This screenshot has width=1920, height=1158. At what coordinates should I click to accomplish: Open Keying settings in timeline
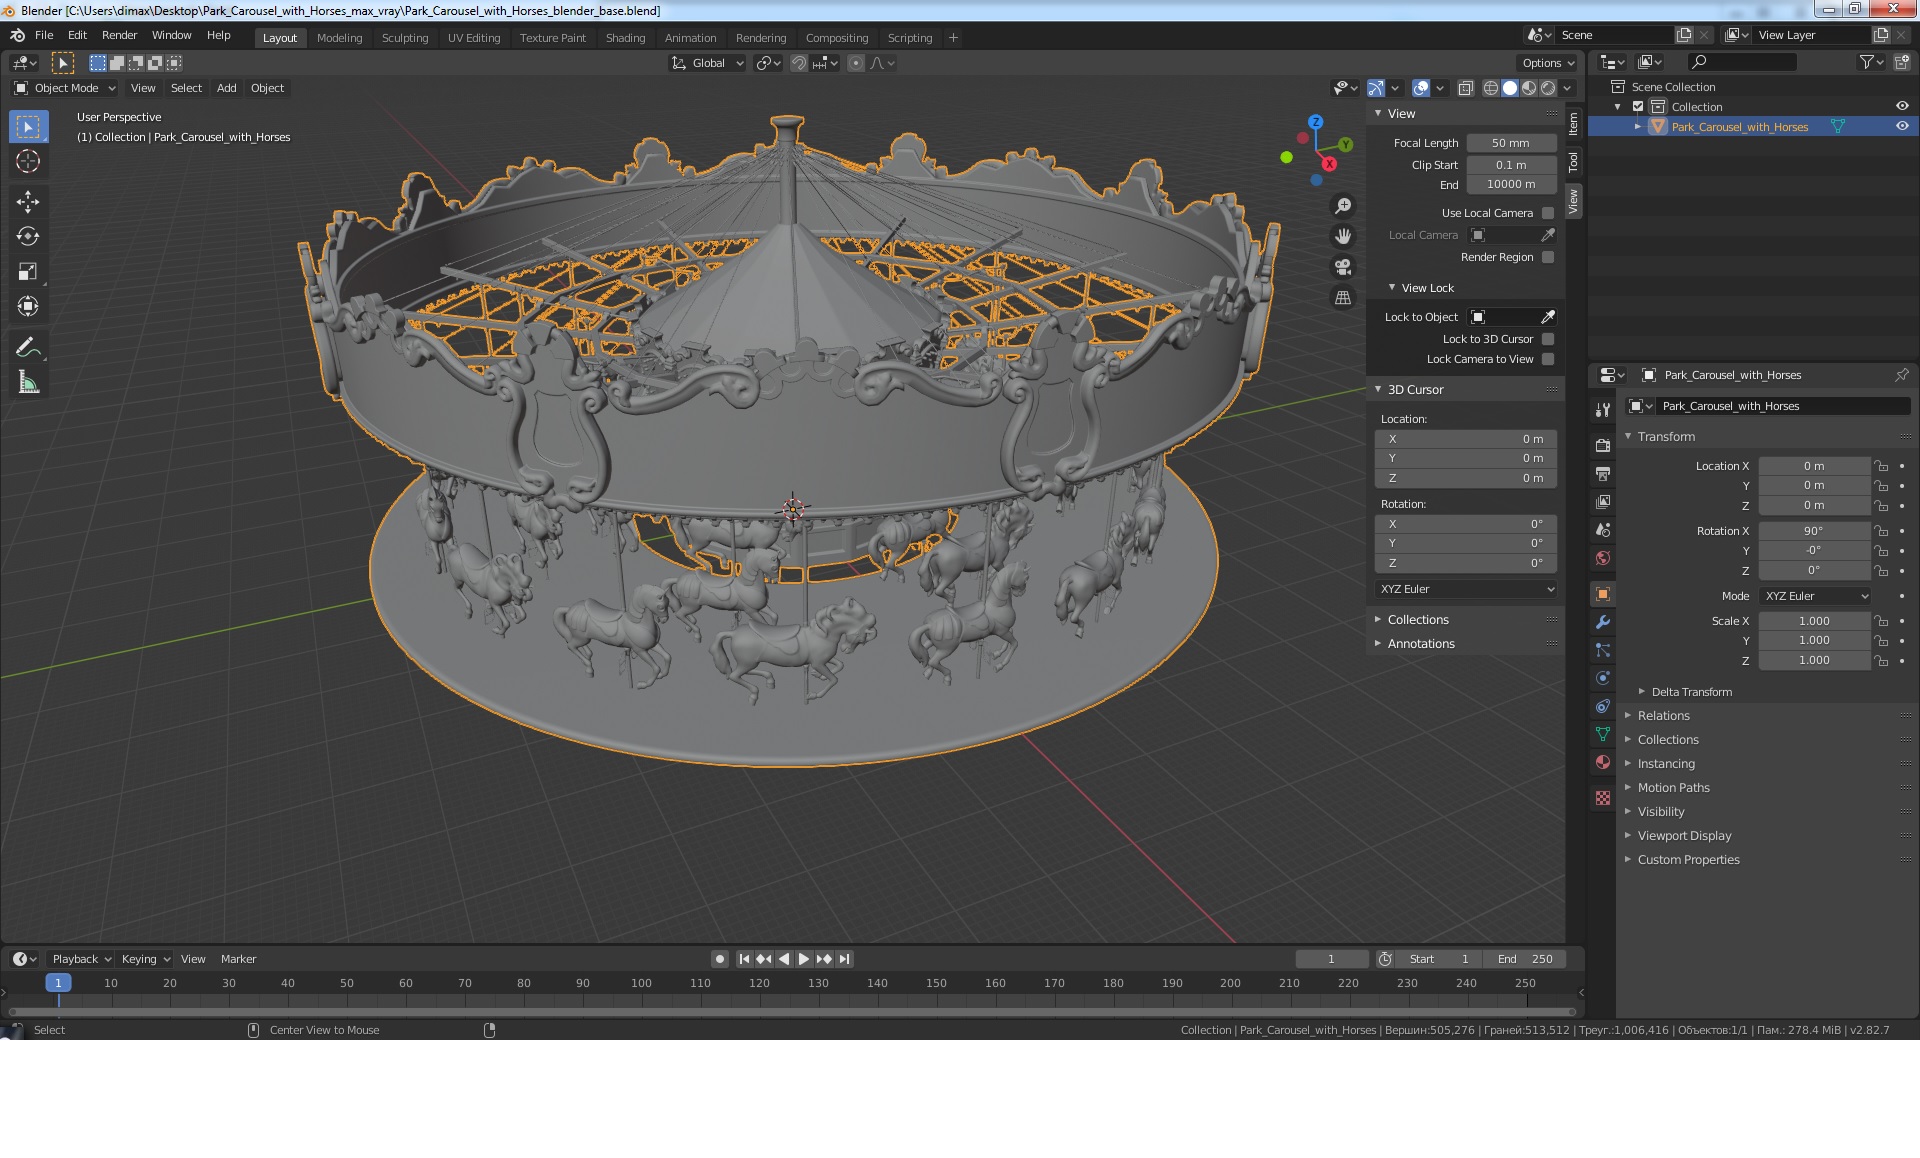(x=145, y=959)
